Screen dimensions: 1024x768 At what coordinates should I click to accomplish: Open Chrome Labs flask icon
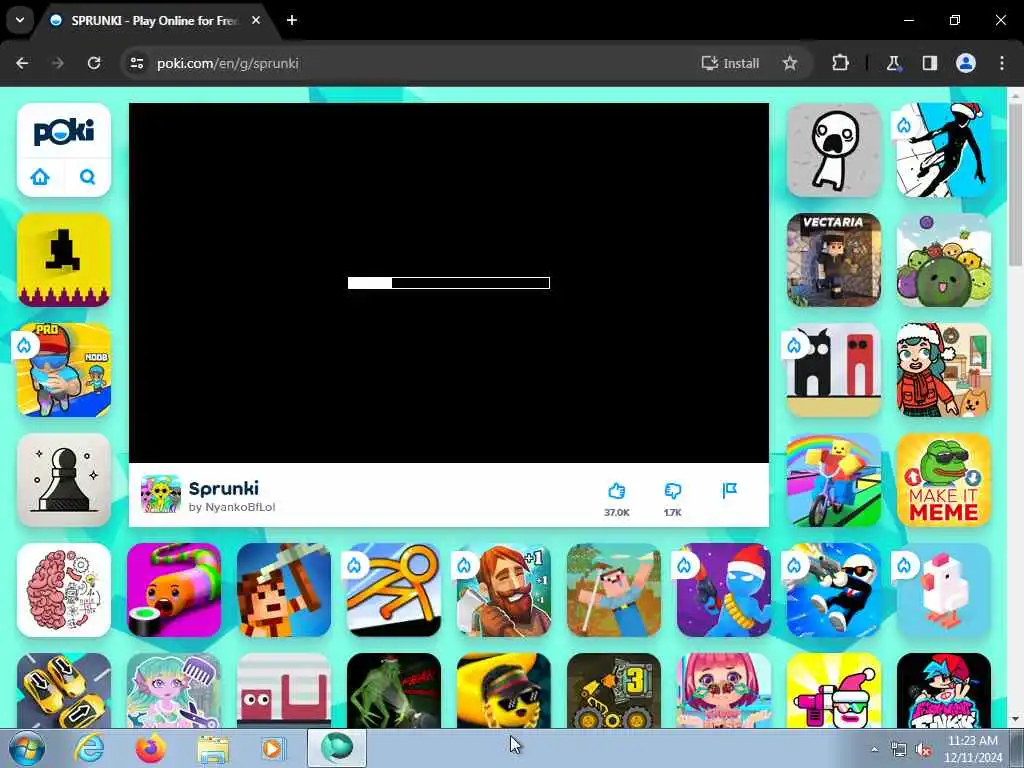(x=893, y=63)
